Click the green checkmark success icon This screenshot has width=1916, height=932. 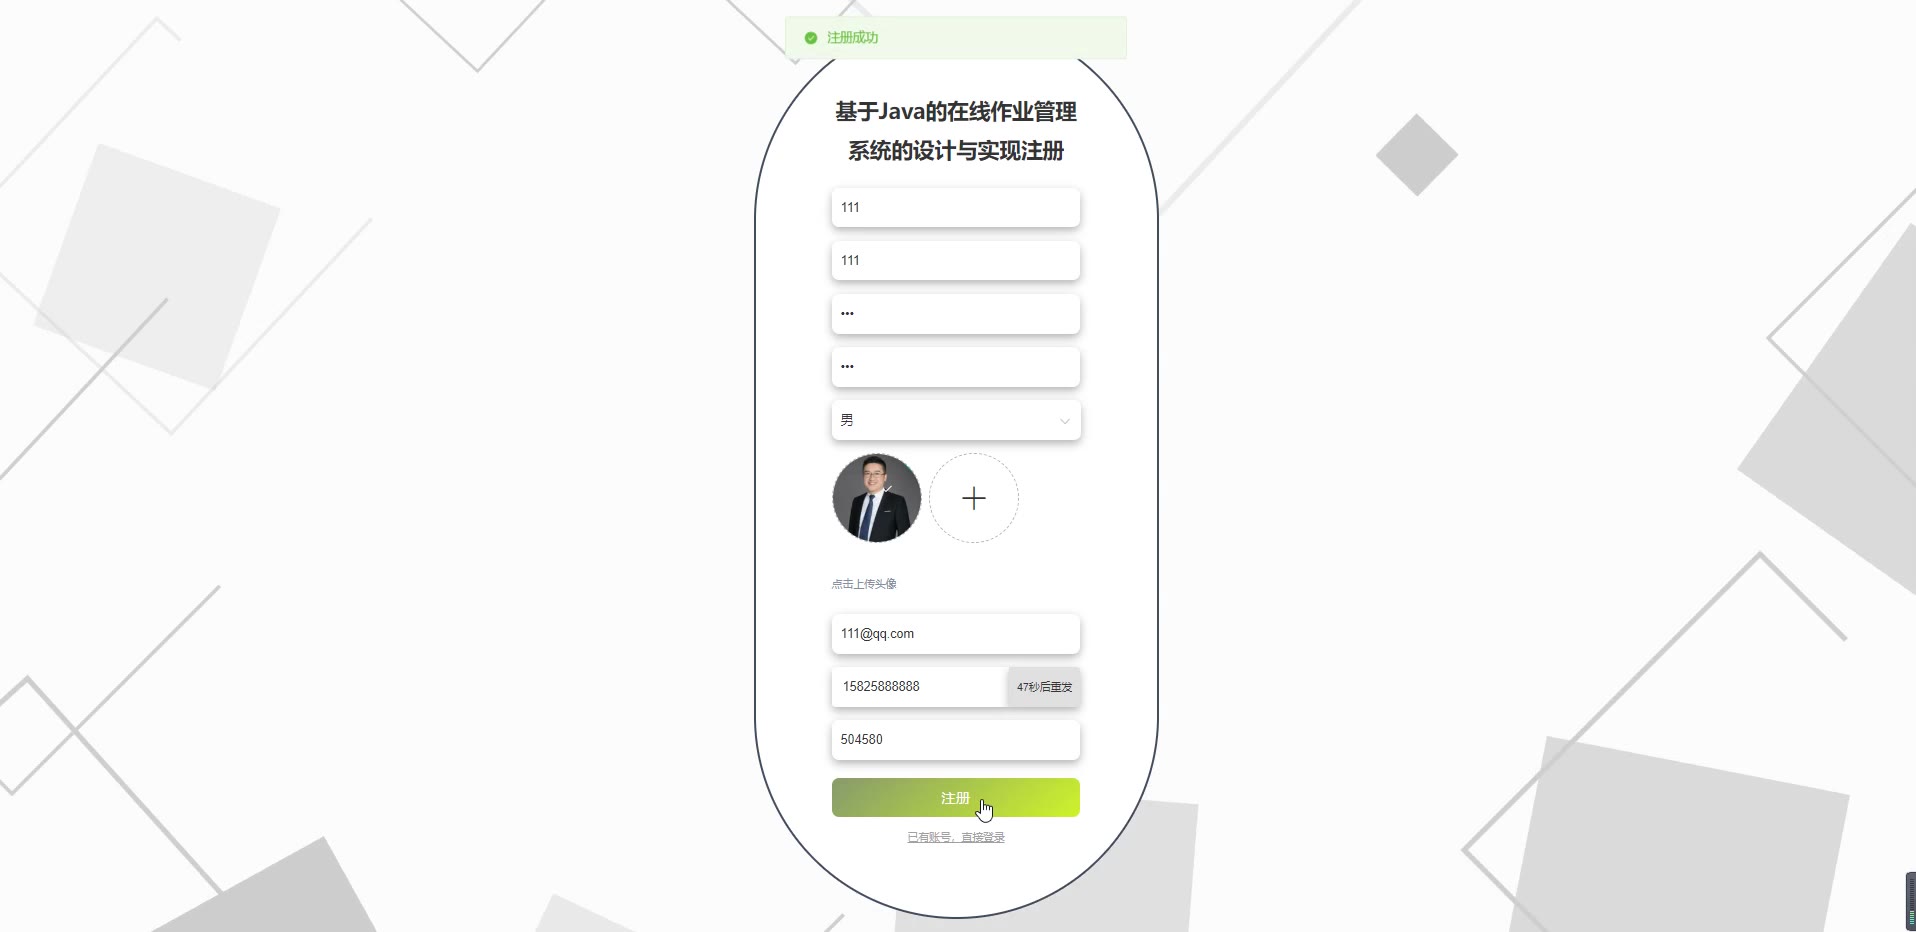811,38
